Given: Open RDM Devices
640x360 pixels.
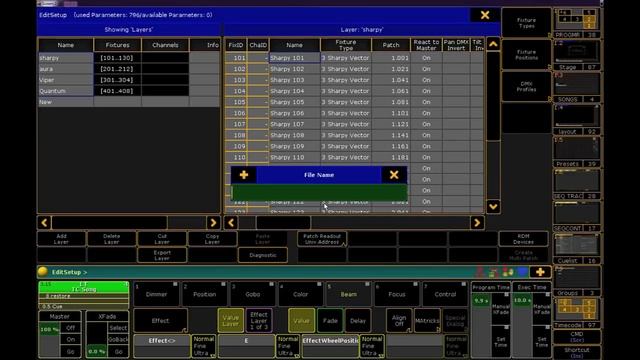Looking at the screenshot, I should tap(523, 239).
